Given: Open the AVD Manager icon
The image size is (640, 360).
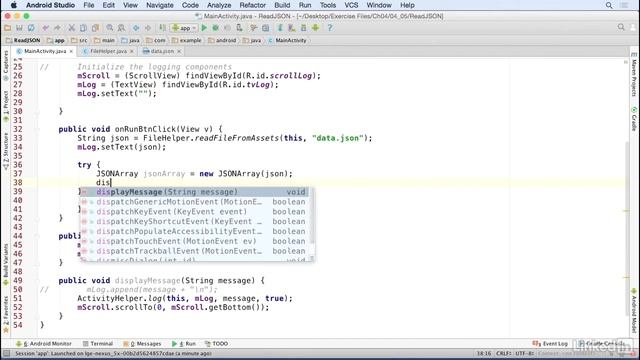Looking at the screenshot, I should pyautogui.click(x=291, y=28).
